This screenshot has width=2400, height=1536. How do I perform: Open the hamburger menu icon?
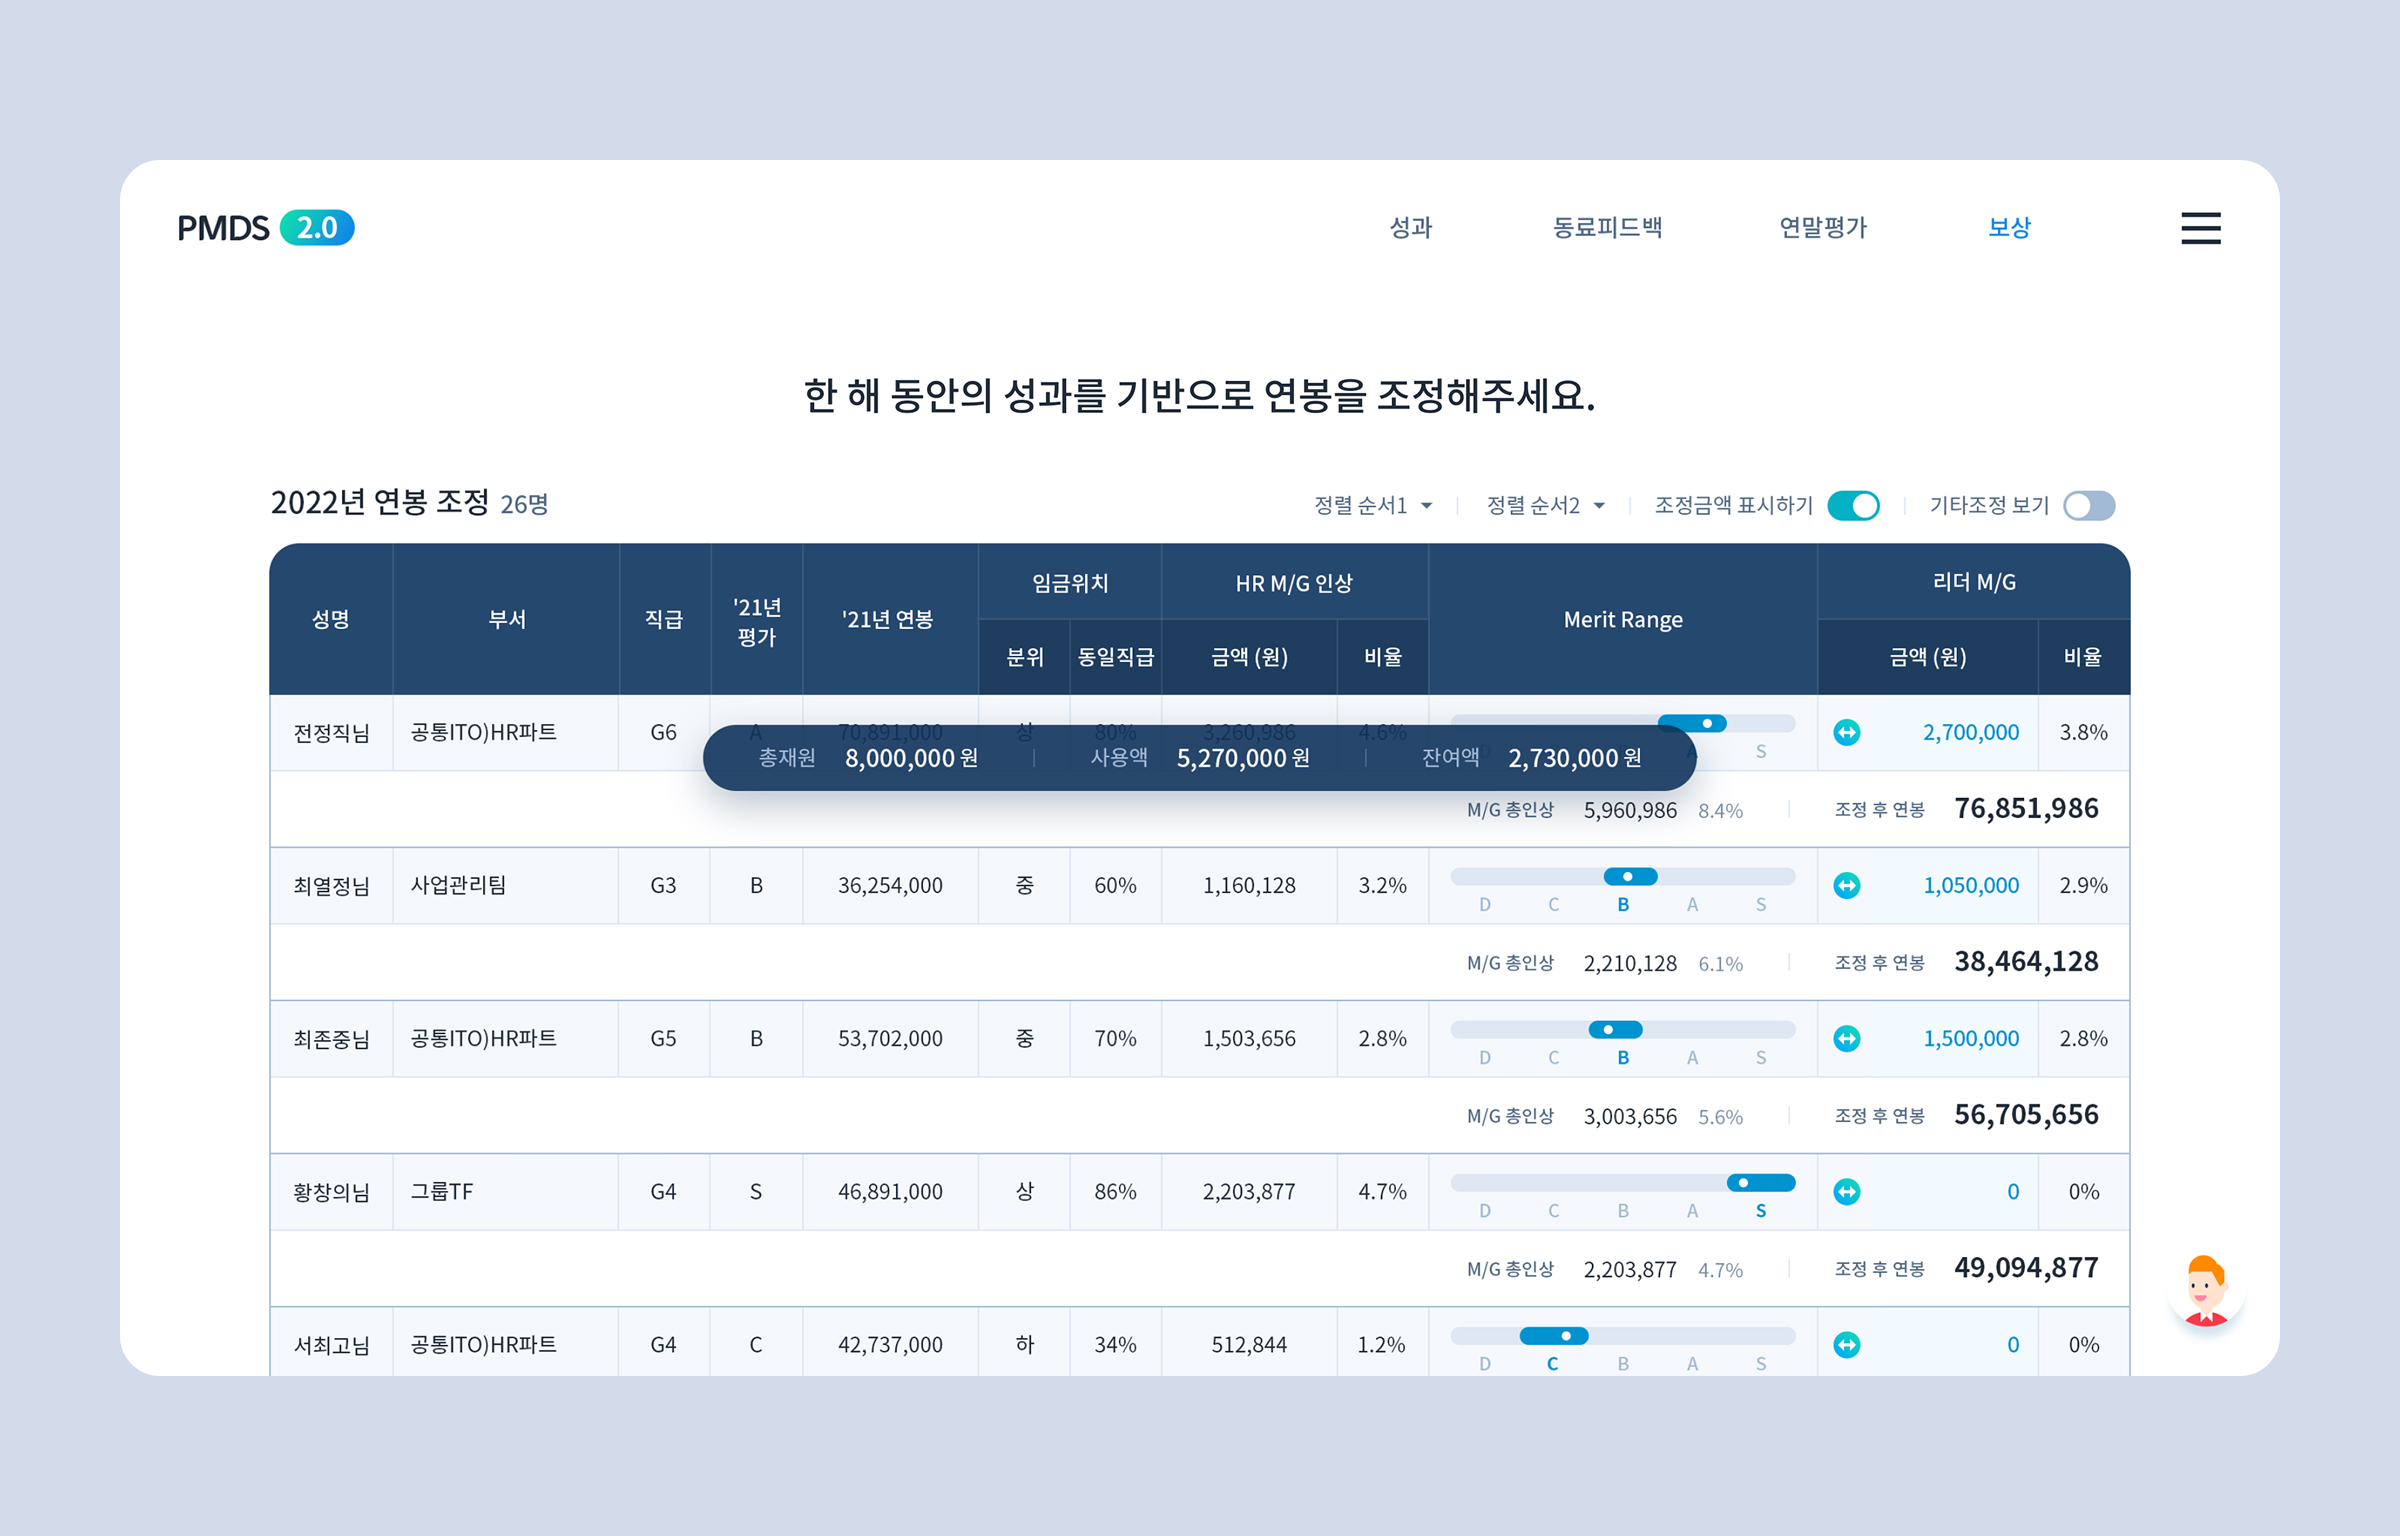2200,228
